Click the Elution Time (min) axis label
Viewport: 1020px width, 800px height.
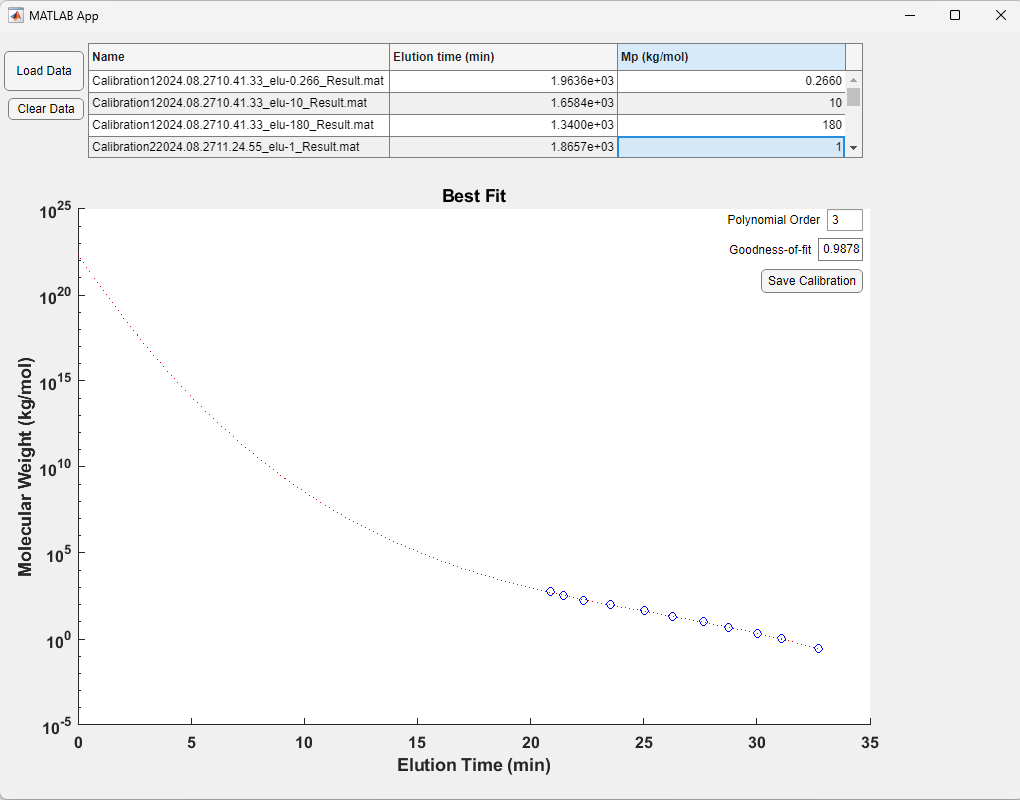(x=474, y=765)
